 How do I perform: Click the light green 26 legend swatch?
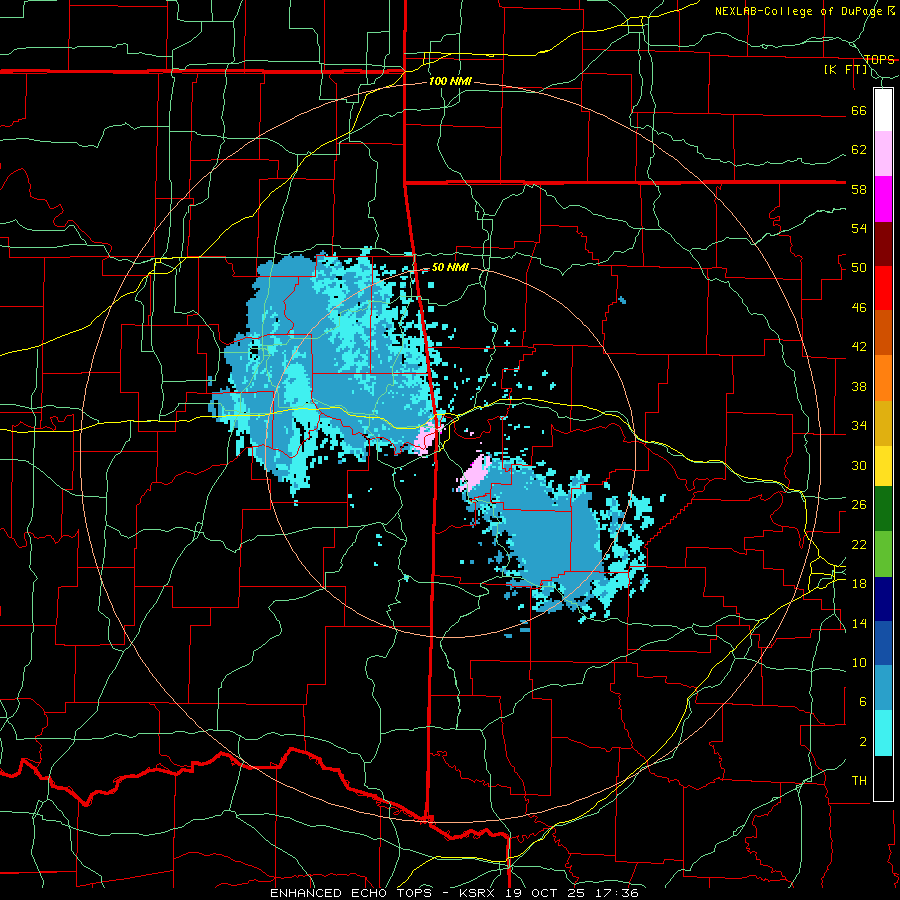(x=883, y=554)
